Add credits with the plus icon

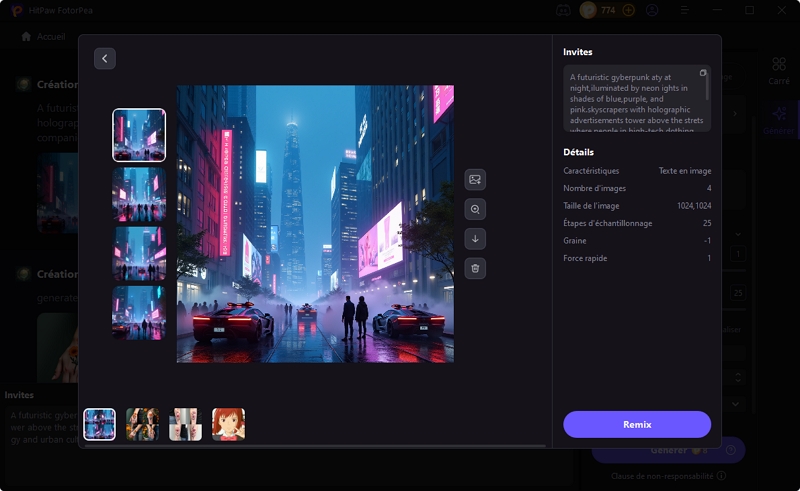click(628, 10)
